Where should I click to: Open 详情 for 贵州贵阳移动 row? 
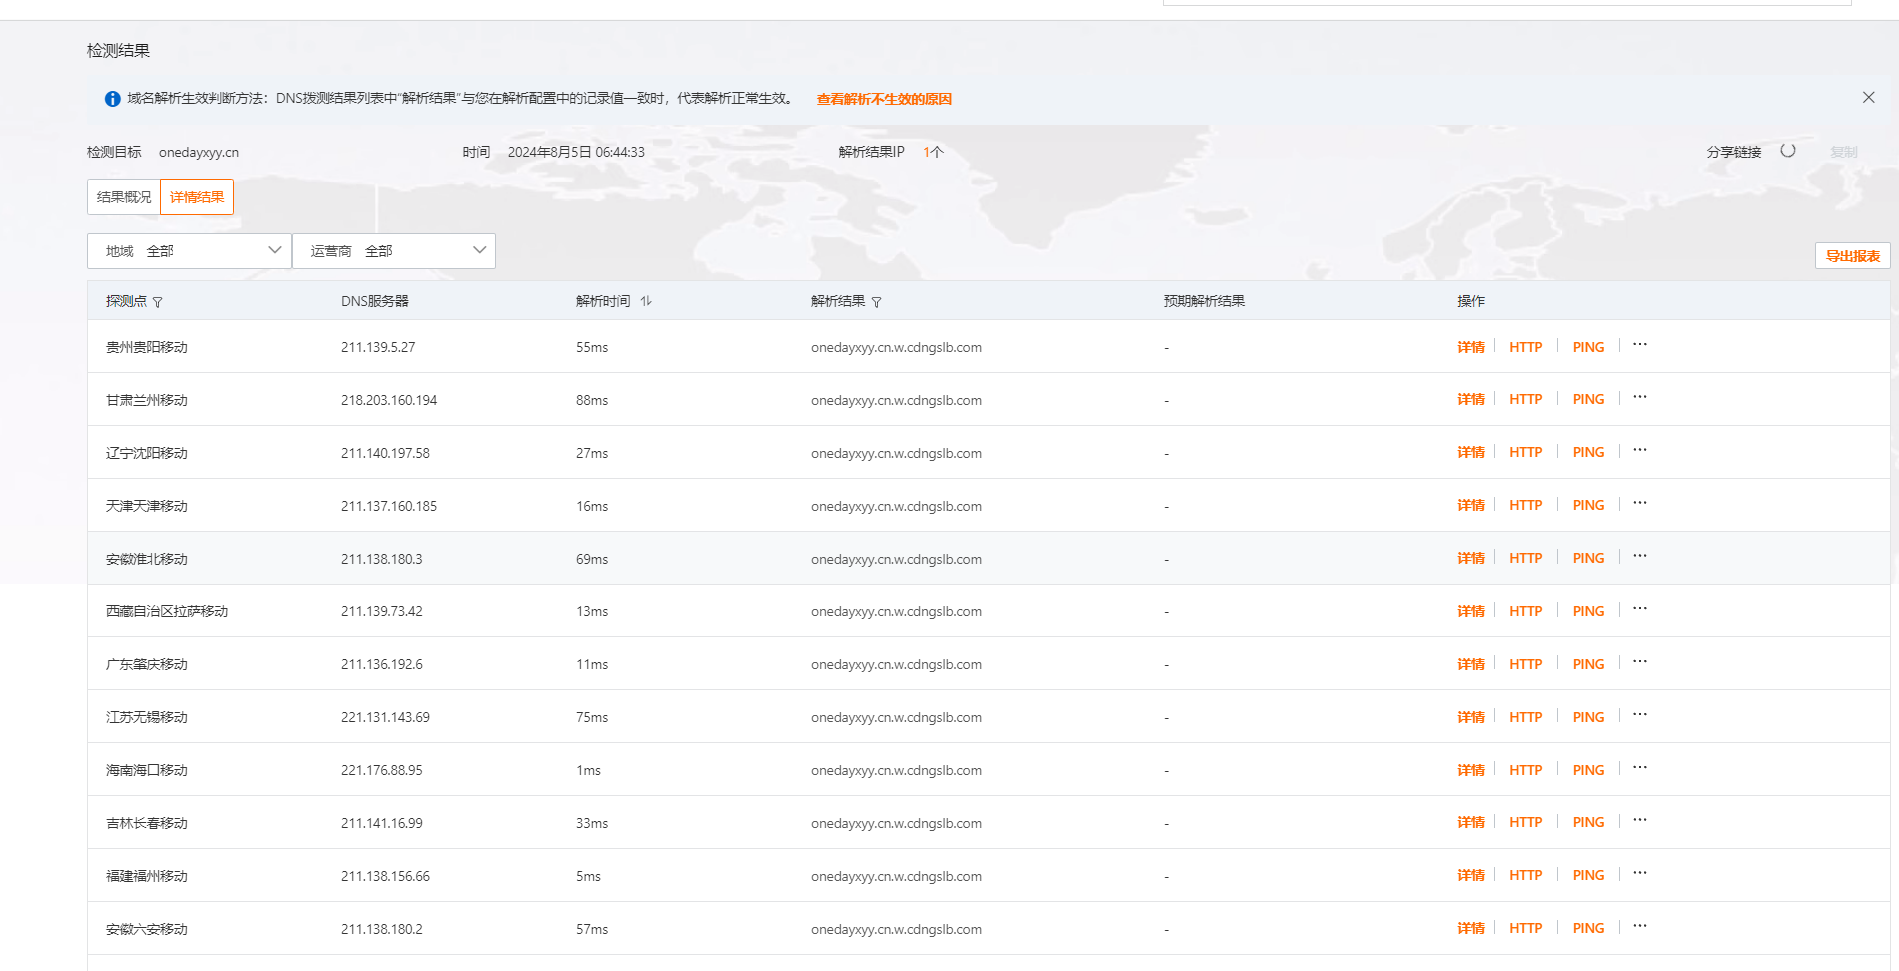pyautogui.click(x=1471, y=347)
